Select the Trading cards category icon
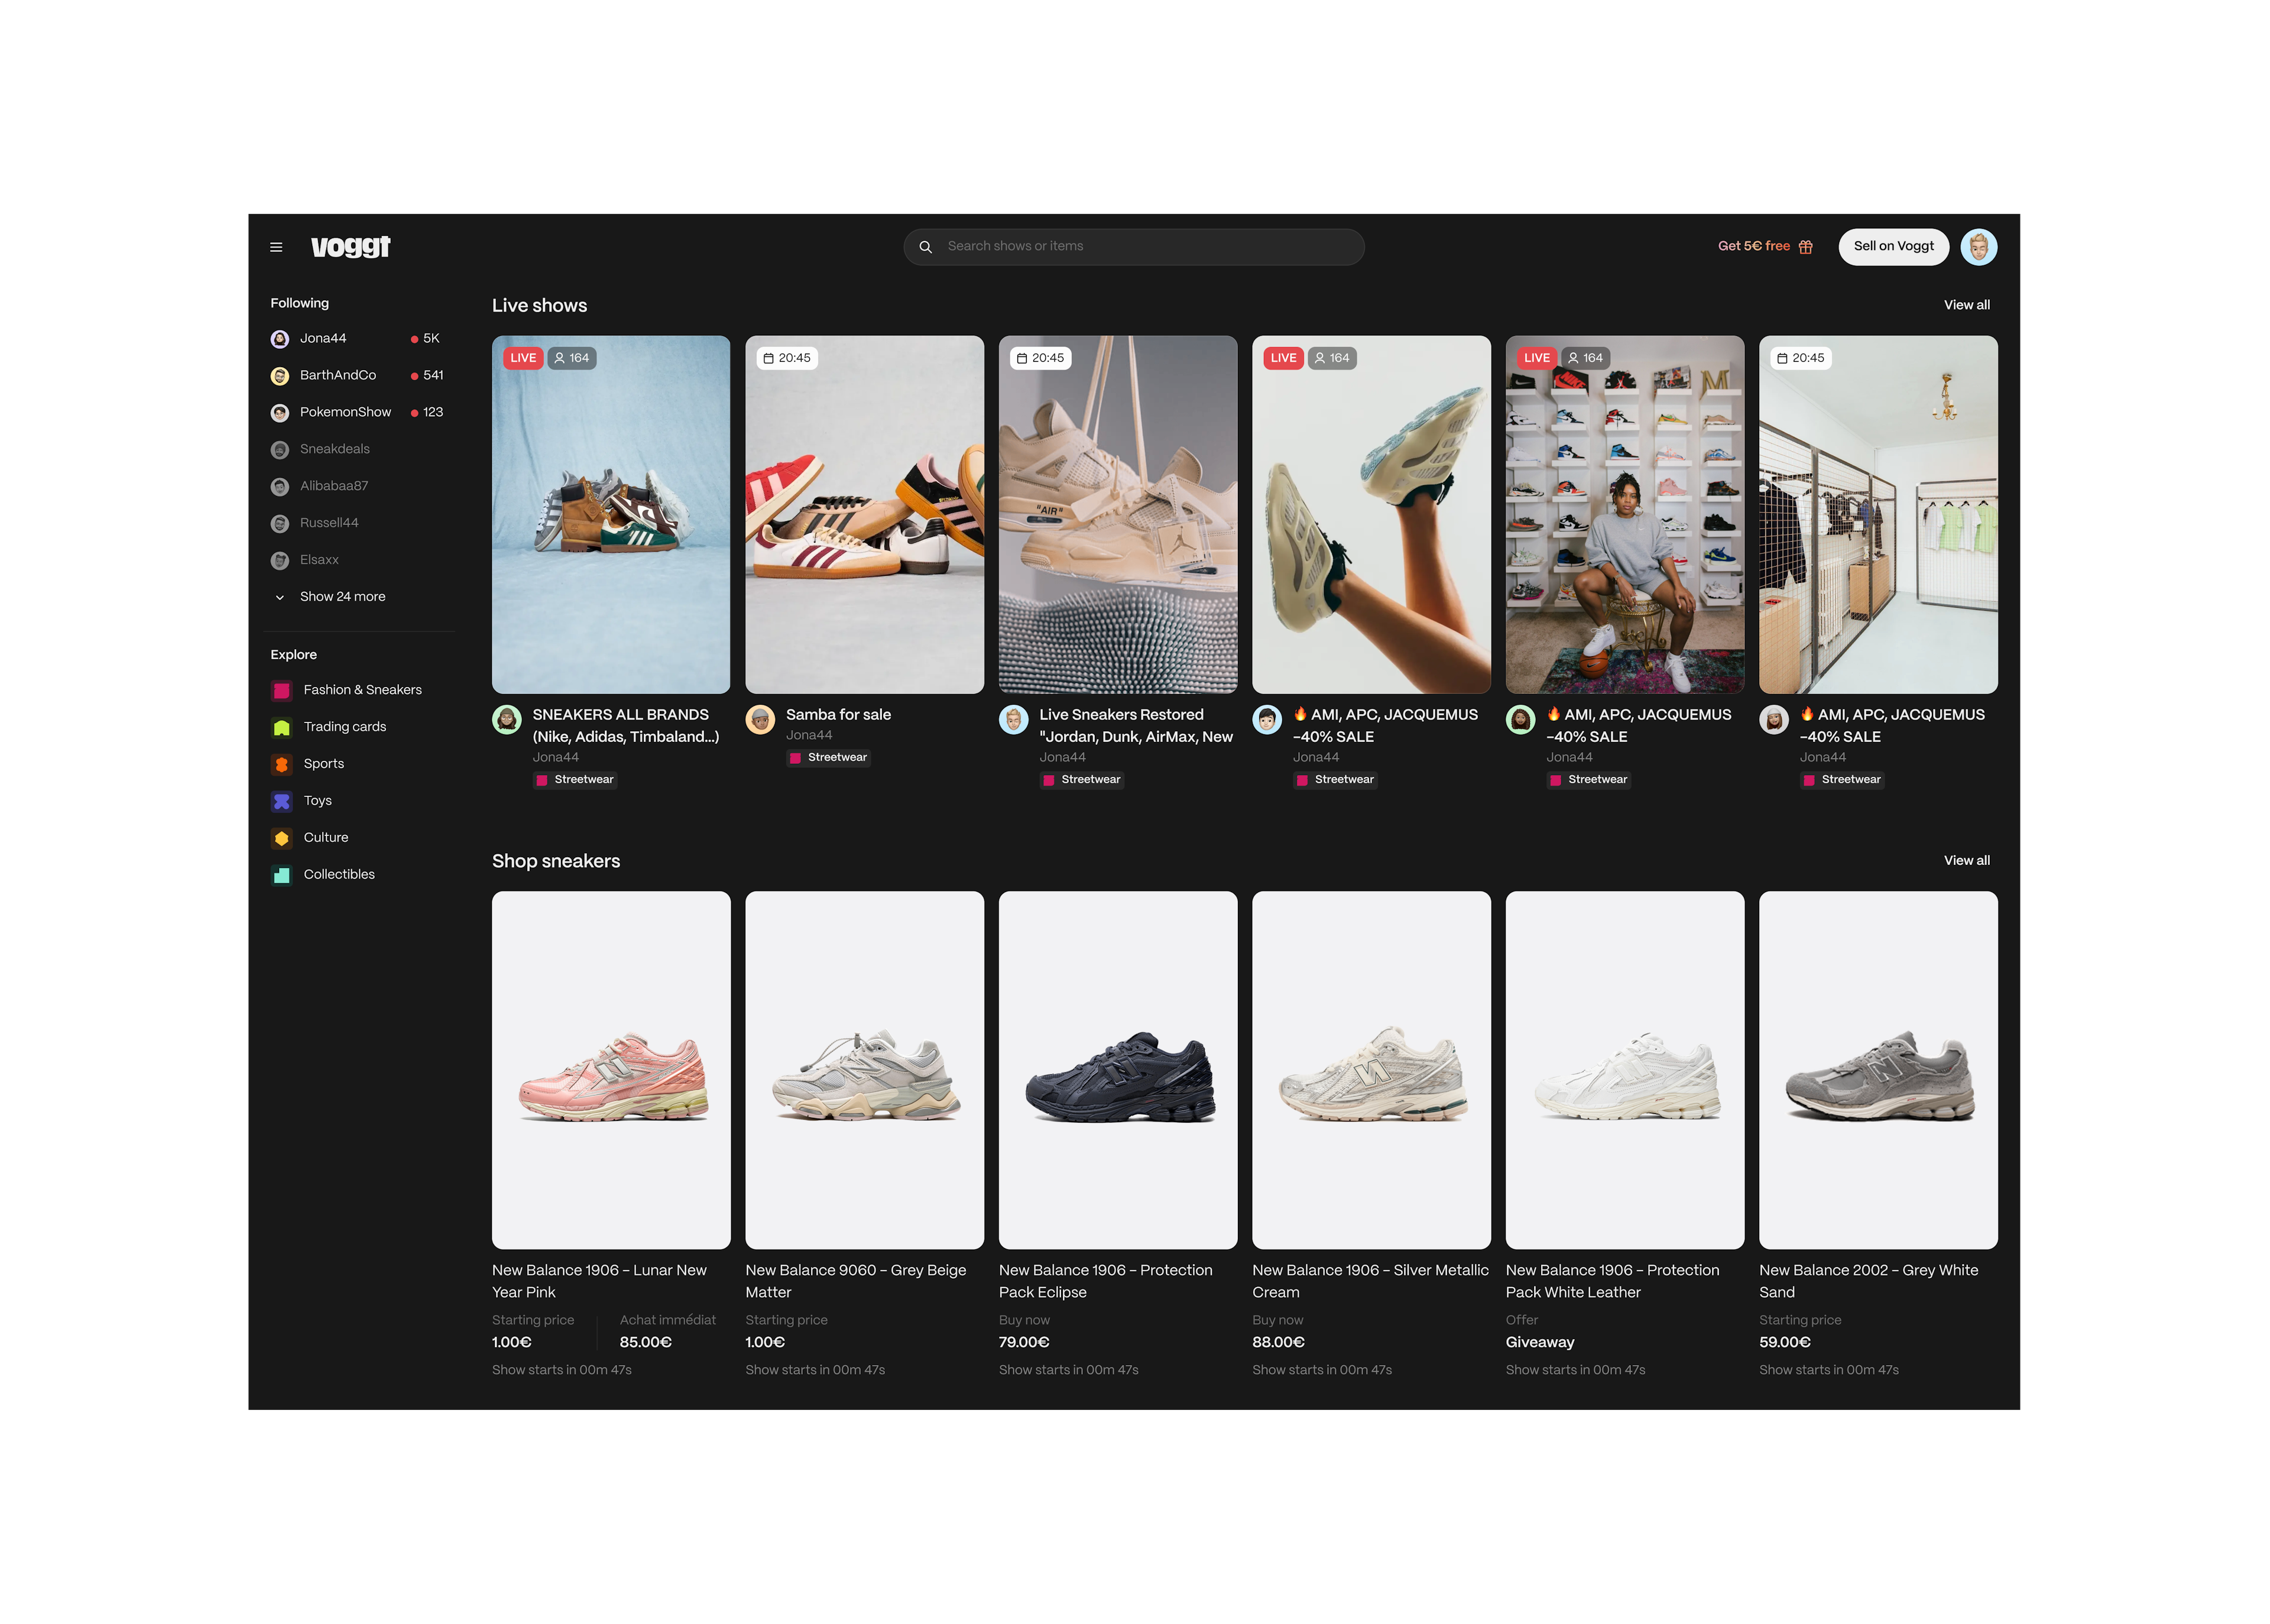This screenshot has width=2270, height=1624. click(x=282, y=728)
